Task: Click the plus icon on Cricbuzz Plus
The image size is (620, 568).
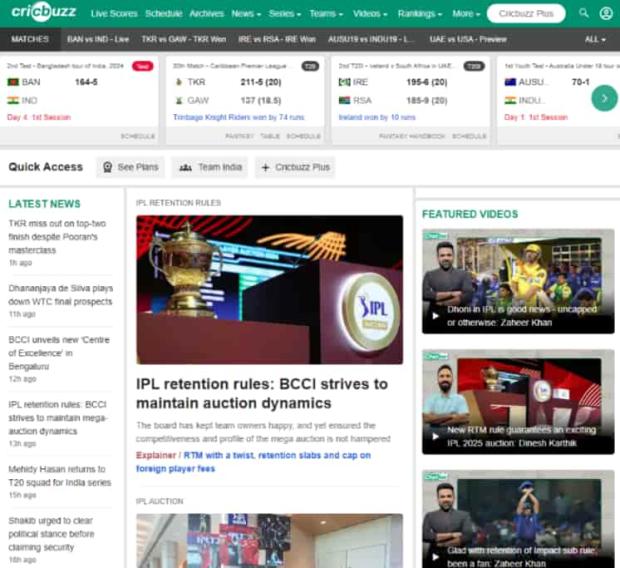Action: [265, 168]
